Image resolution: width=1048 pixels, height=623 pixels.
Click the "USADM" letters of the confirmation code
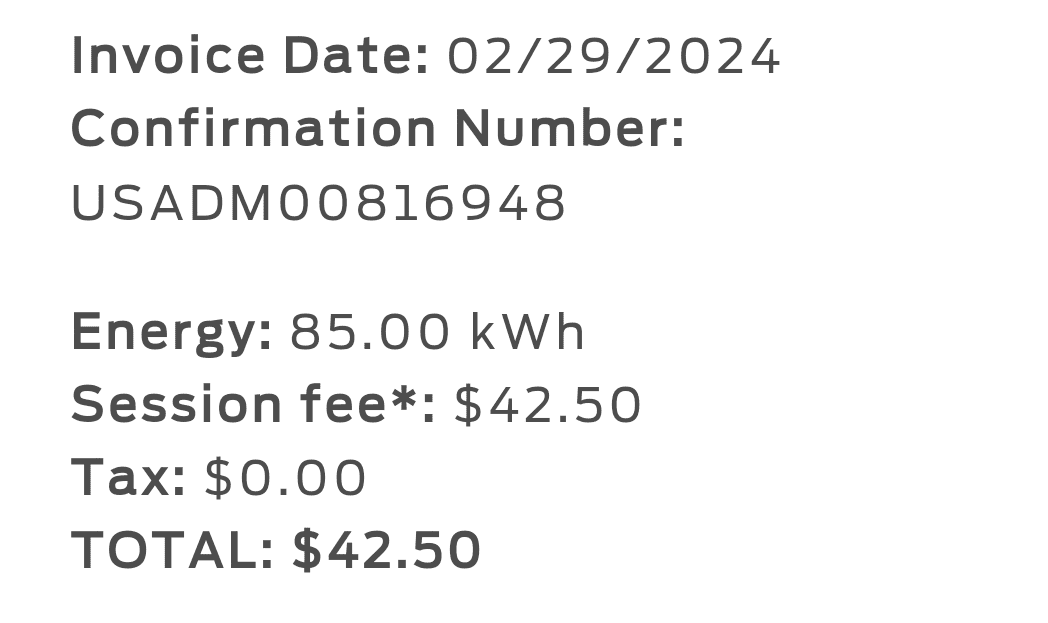click(172, 203)
